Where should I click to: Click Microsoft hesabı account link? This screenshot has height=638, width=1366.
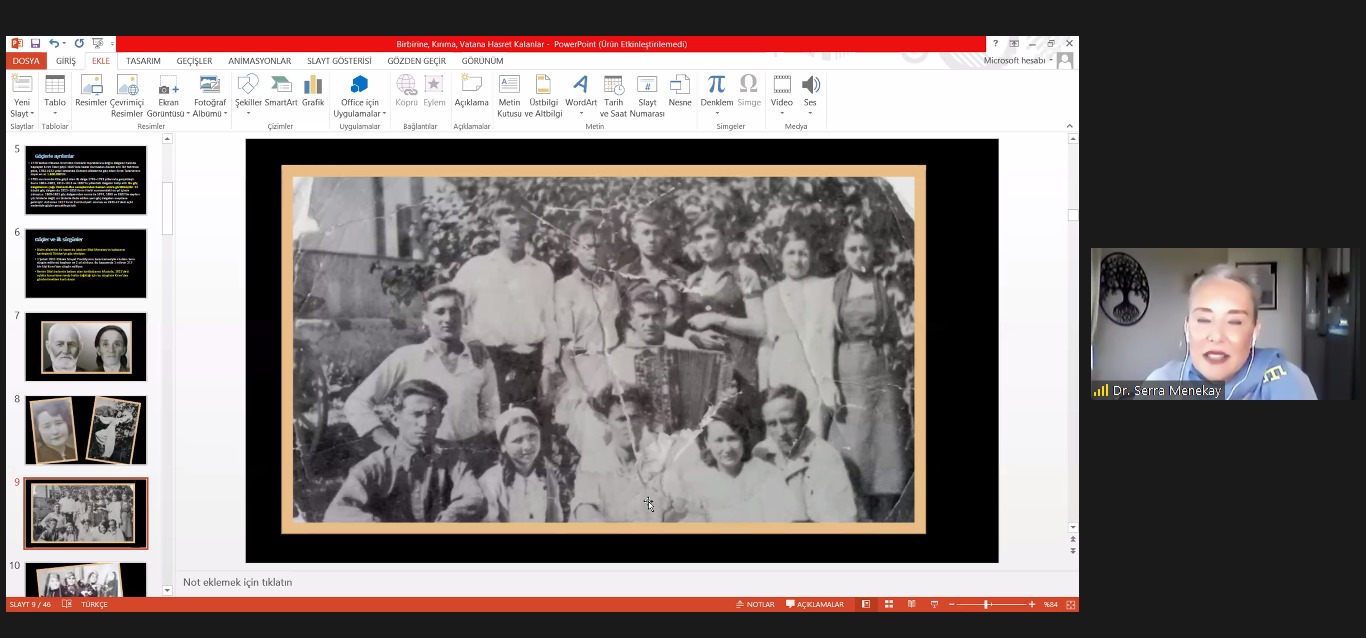(1017, 61)
